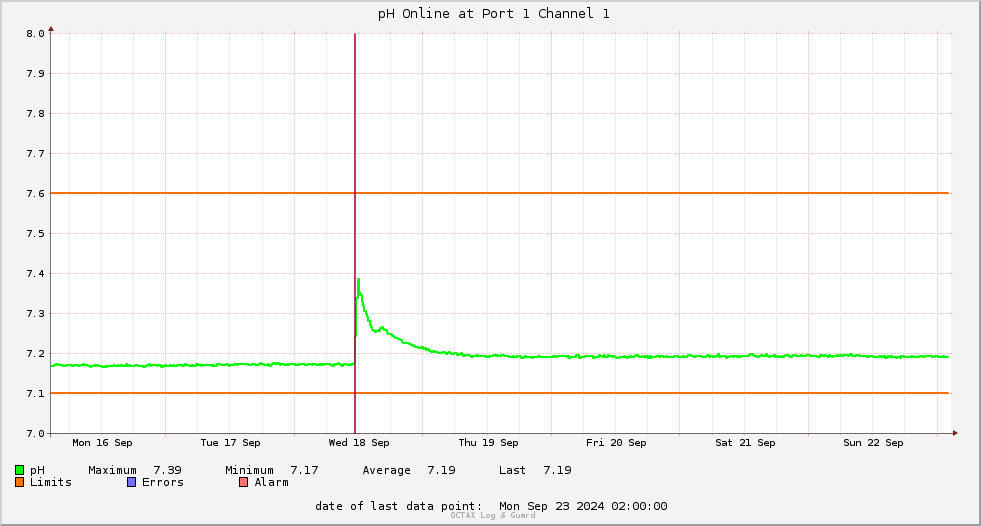Click the 'Wed 18 Sep' x-axis label
Viewport: 981px width, 526px height.
(358, 443)
